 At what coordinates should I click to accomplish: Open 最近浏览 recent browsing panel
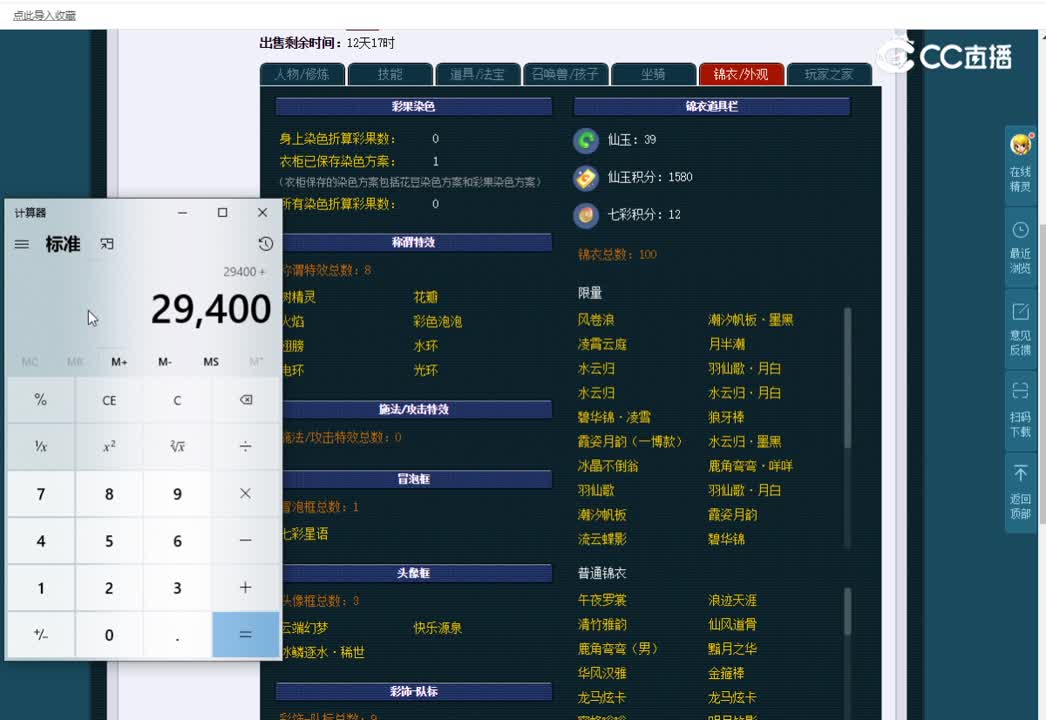pyautogui.click(x=1020, y=240)
